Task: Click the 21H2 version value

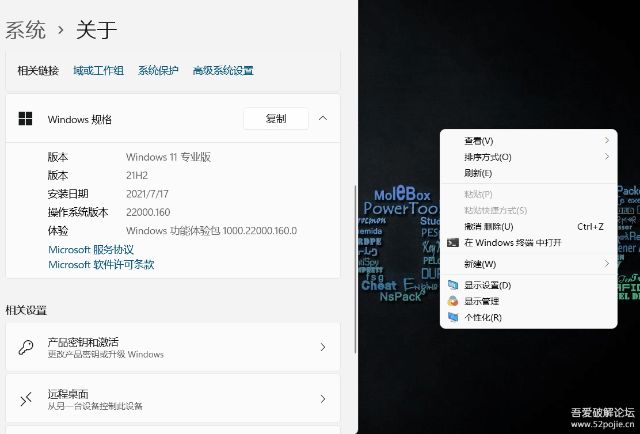Action: 137,176
